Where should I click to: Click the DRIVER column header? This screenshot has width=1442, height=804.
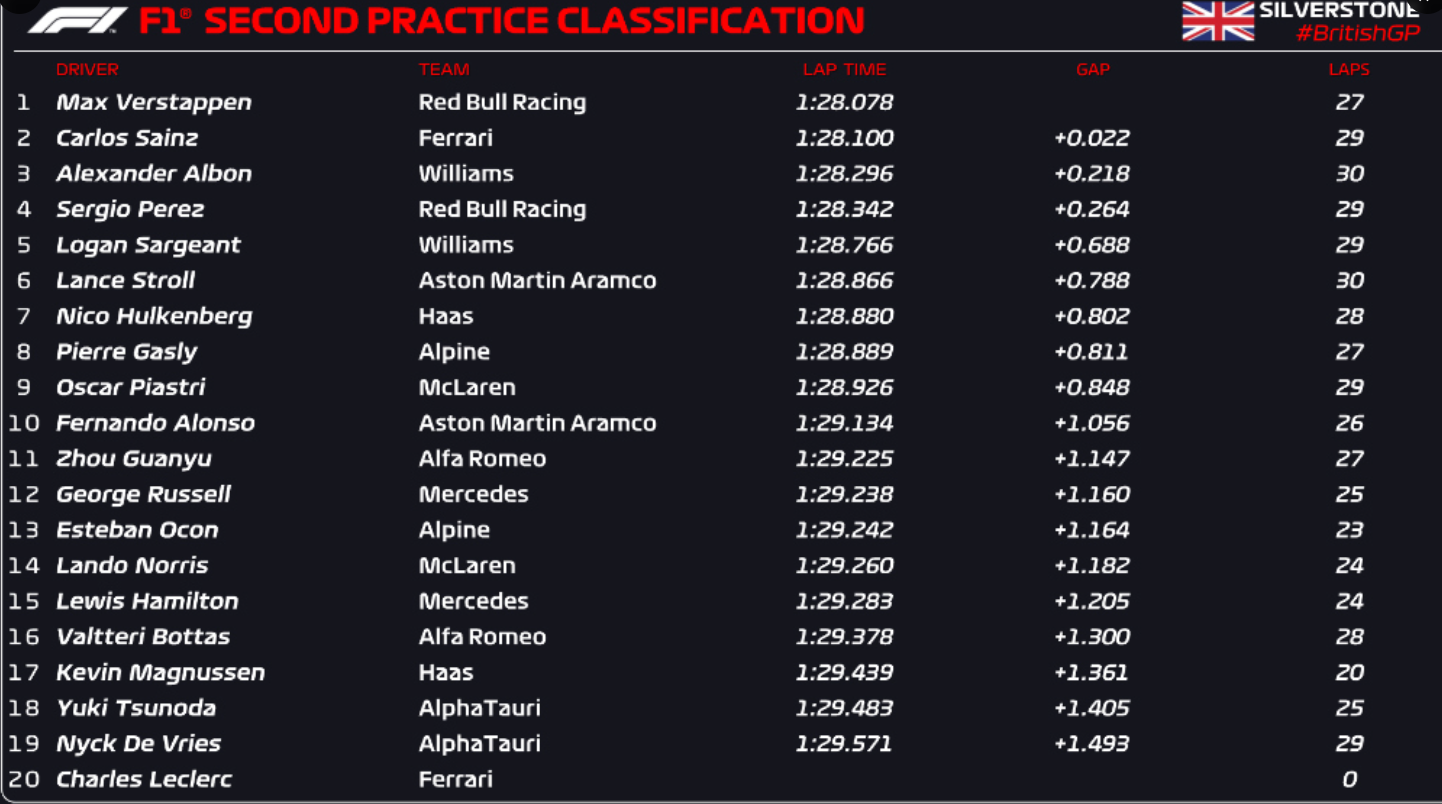tap(87, 70)
